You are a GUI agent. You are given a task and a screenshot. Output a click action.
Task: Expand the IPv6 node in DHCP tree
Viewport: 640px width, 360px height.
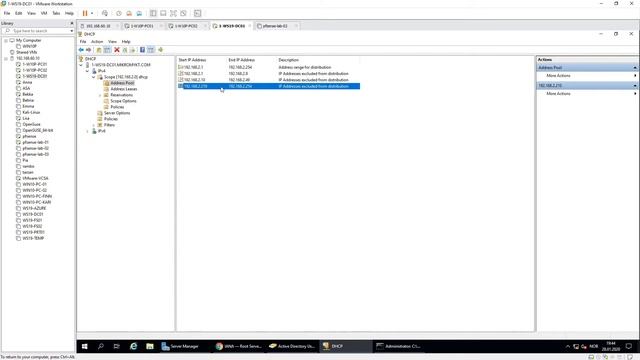point(87,131)
